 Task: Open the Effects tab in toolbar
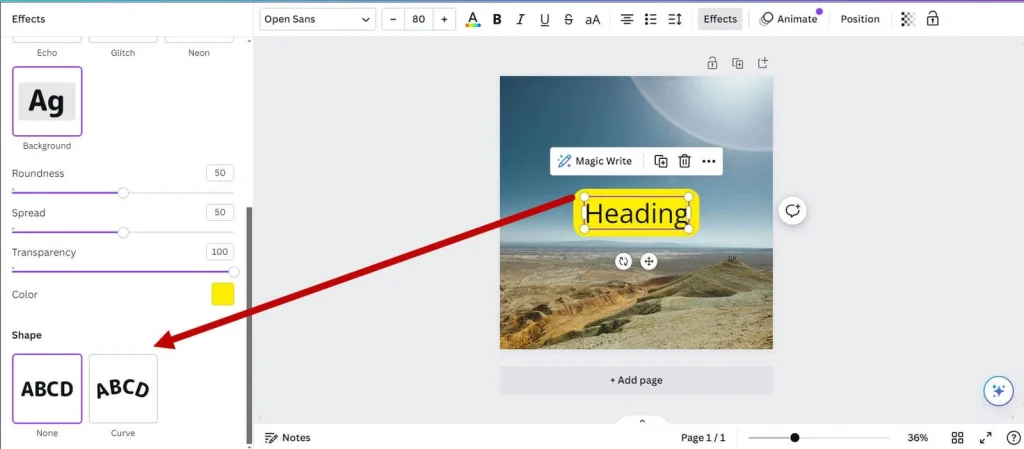720,19
